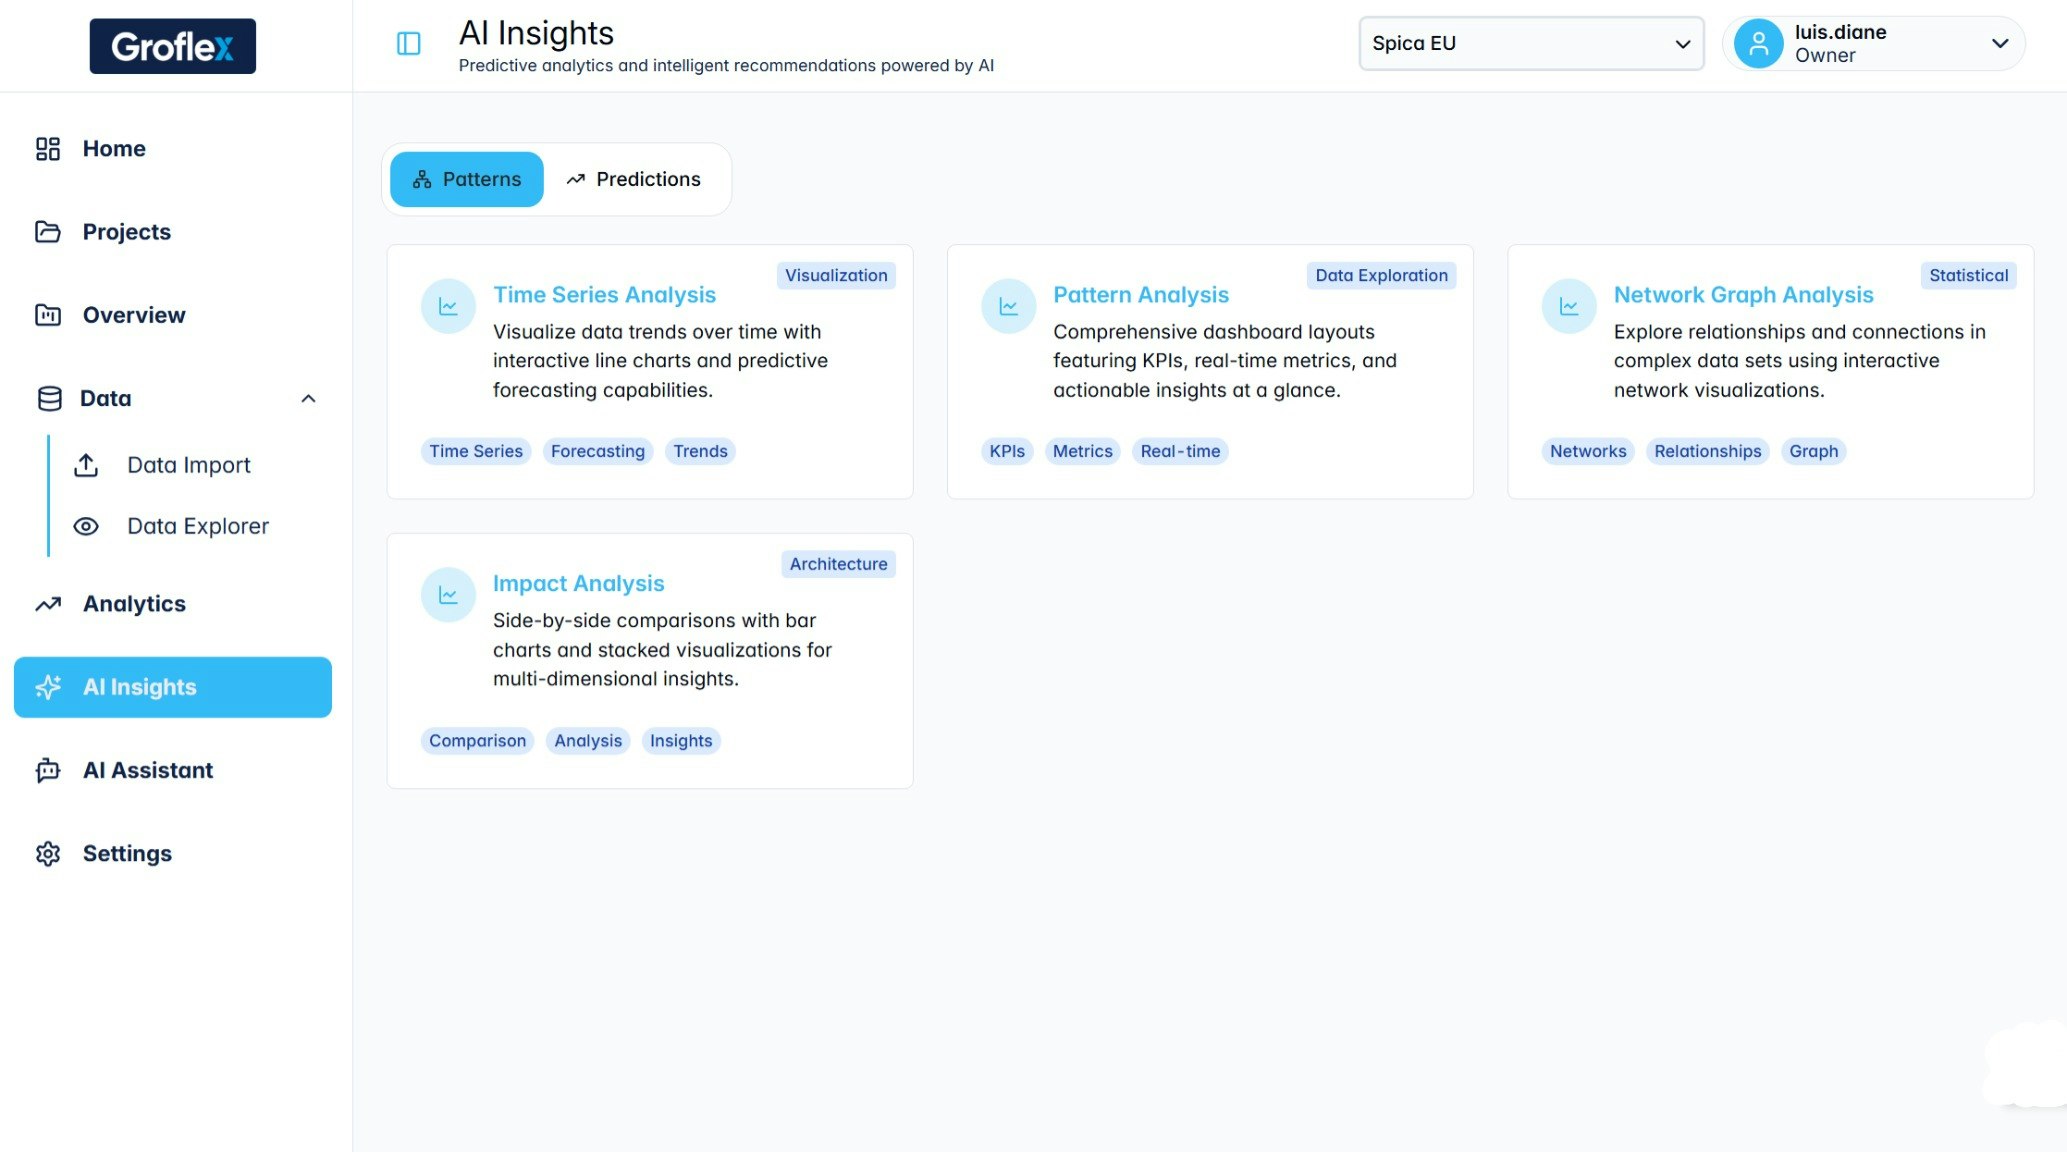2067x1152 pixels.
Task: Click the sidebar collapse icon beside AI Insights
Action: coord(407,43)
